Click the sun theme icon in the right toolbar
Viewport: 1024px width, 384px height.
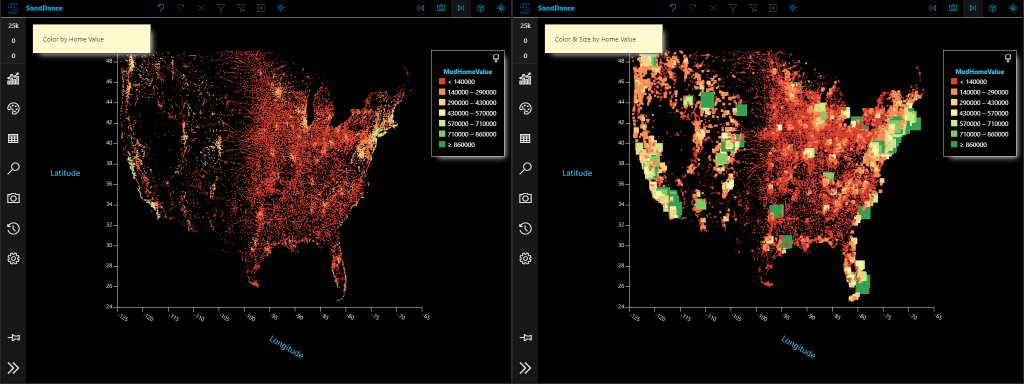pos(793,8)
